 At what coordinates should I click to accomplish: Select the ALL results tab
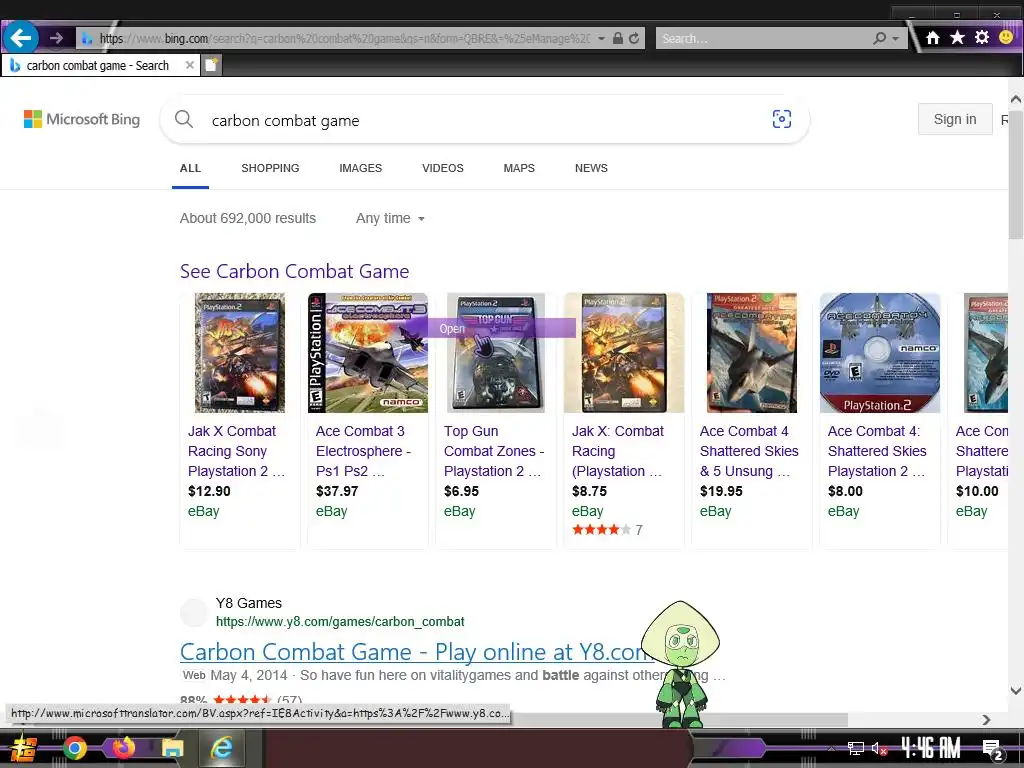[190, 168]
